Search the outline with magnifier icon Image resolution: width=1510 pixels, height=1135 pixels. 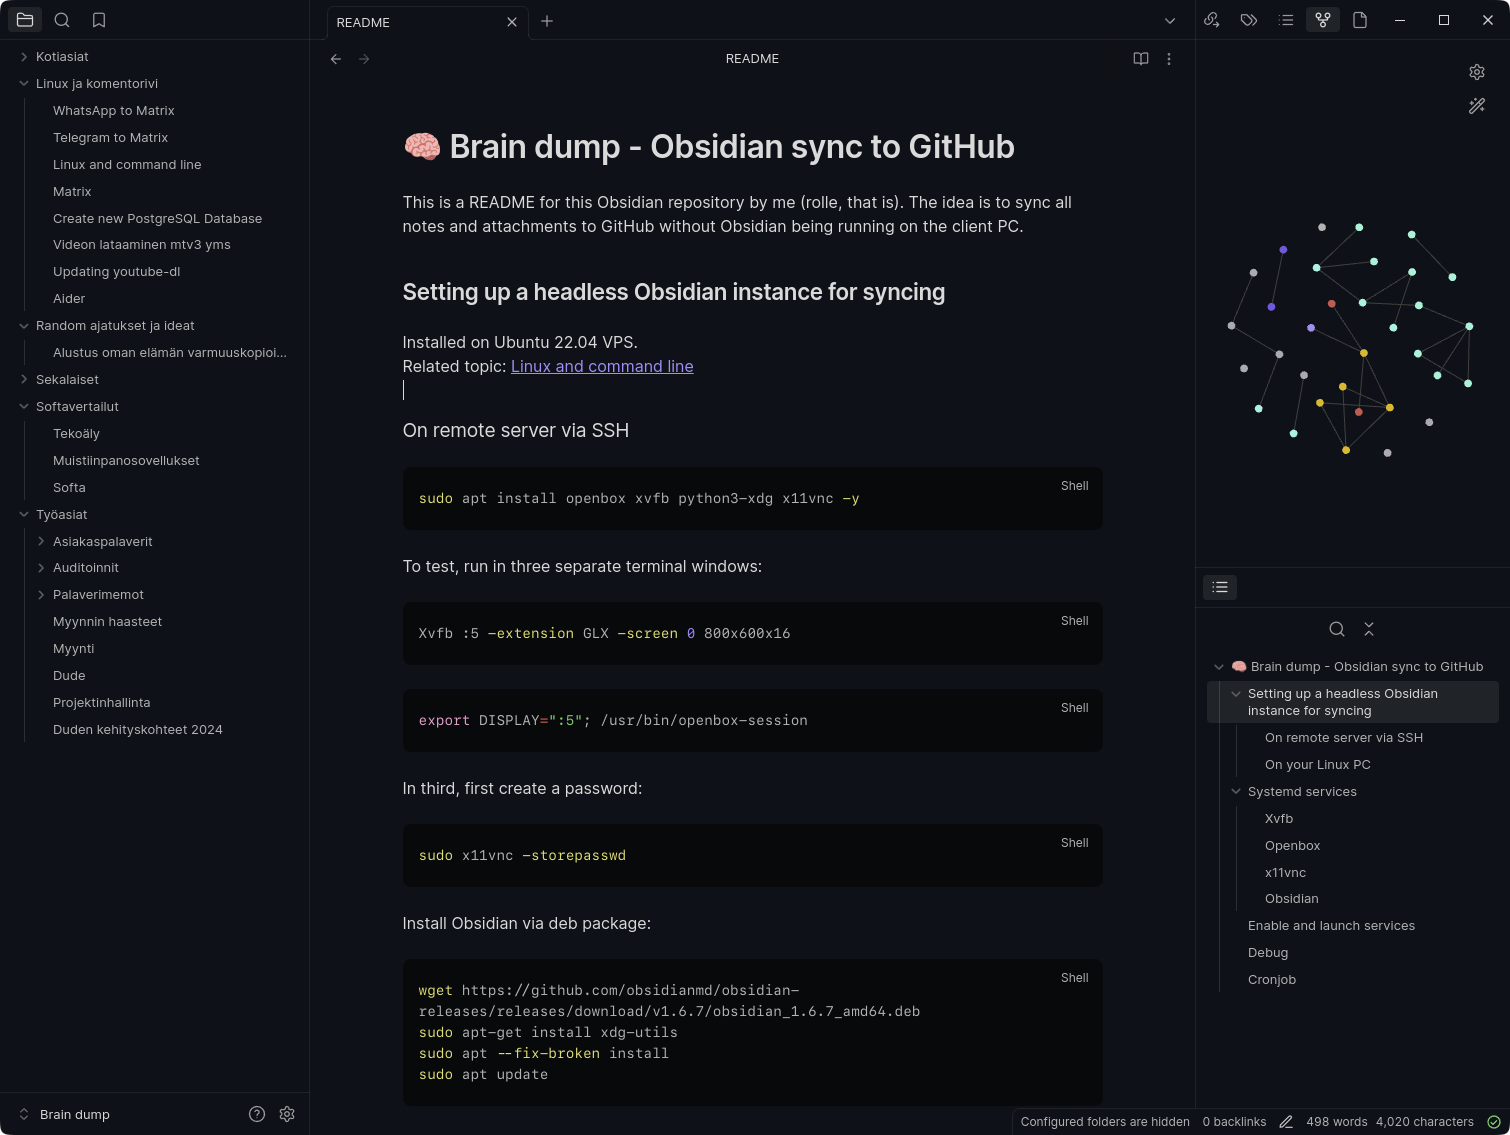click(1337, 629)
